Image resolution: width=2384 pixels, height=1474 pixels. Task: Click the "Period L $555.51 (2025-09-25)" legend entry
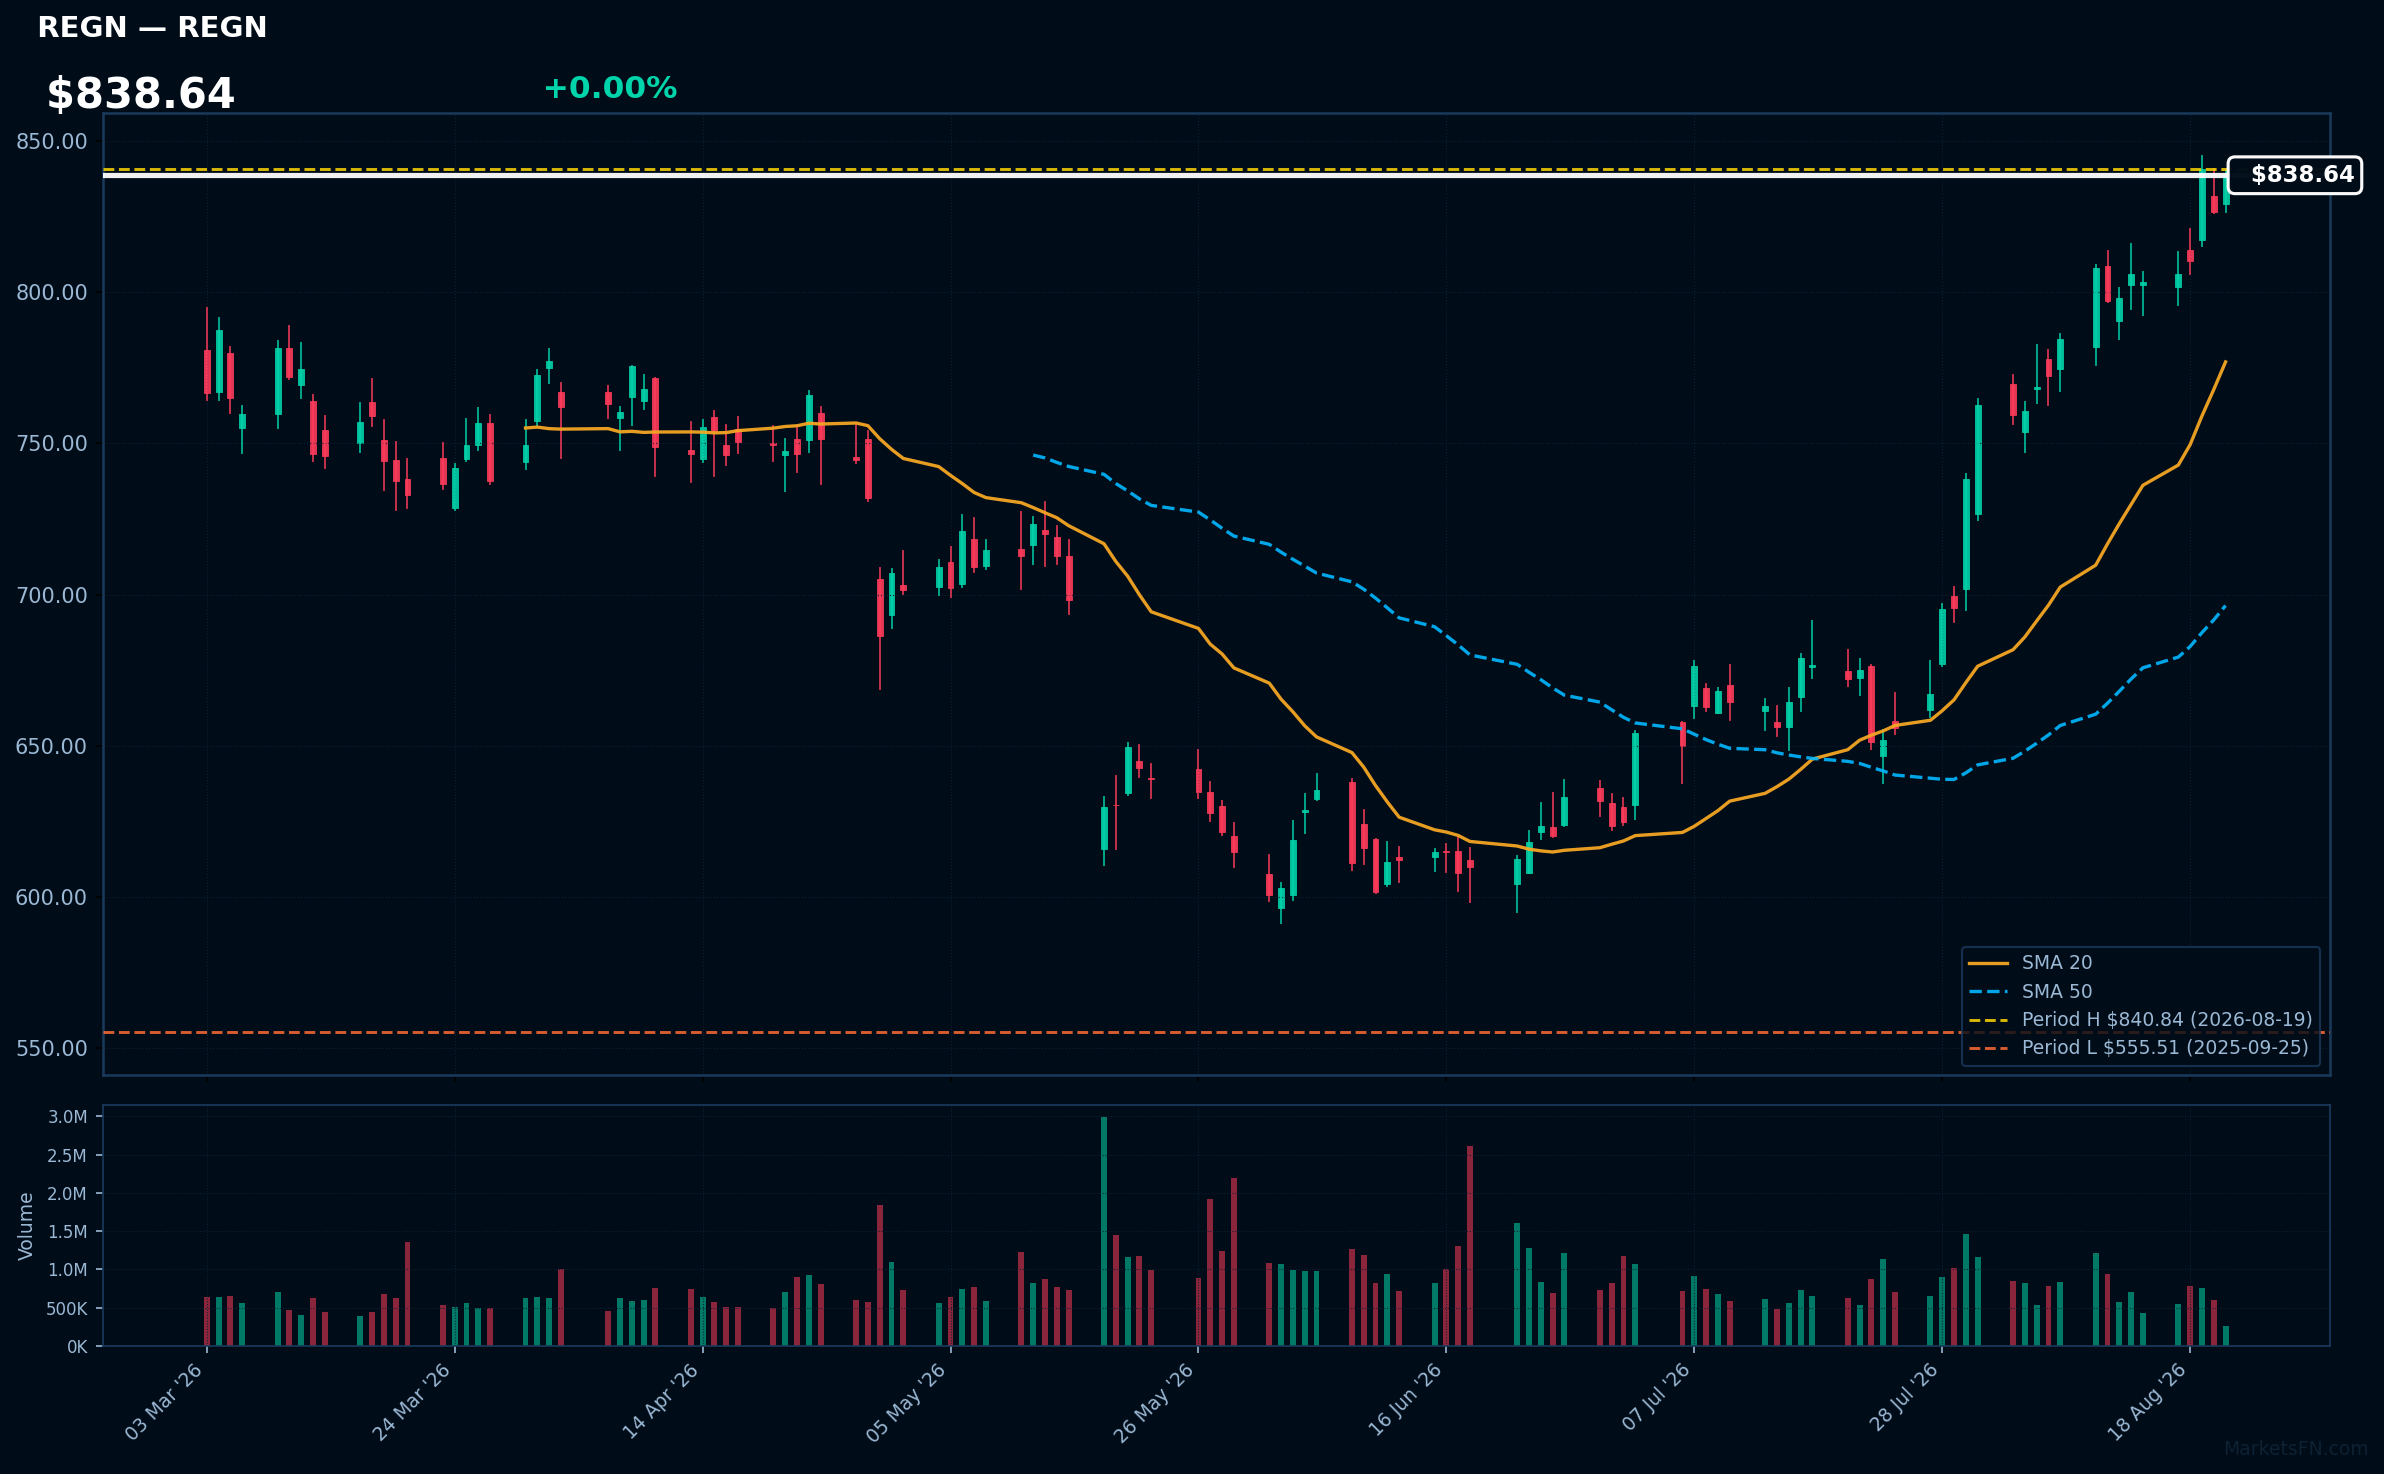(x=2165, y=1048)
